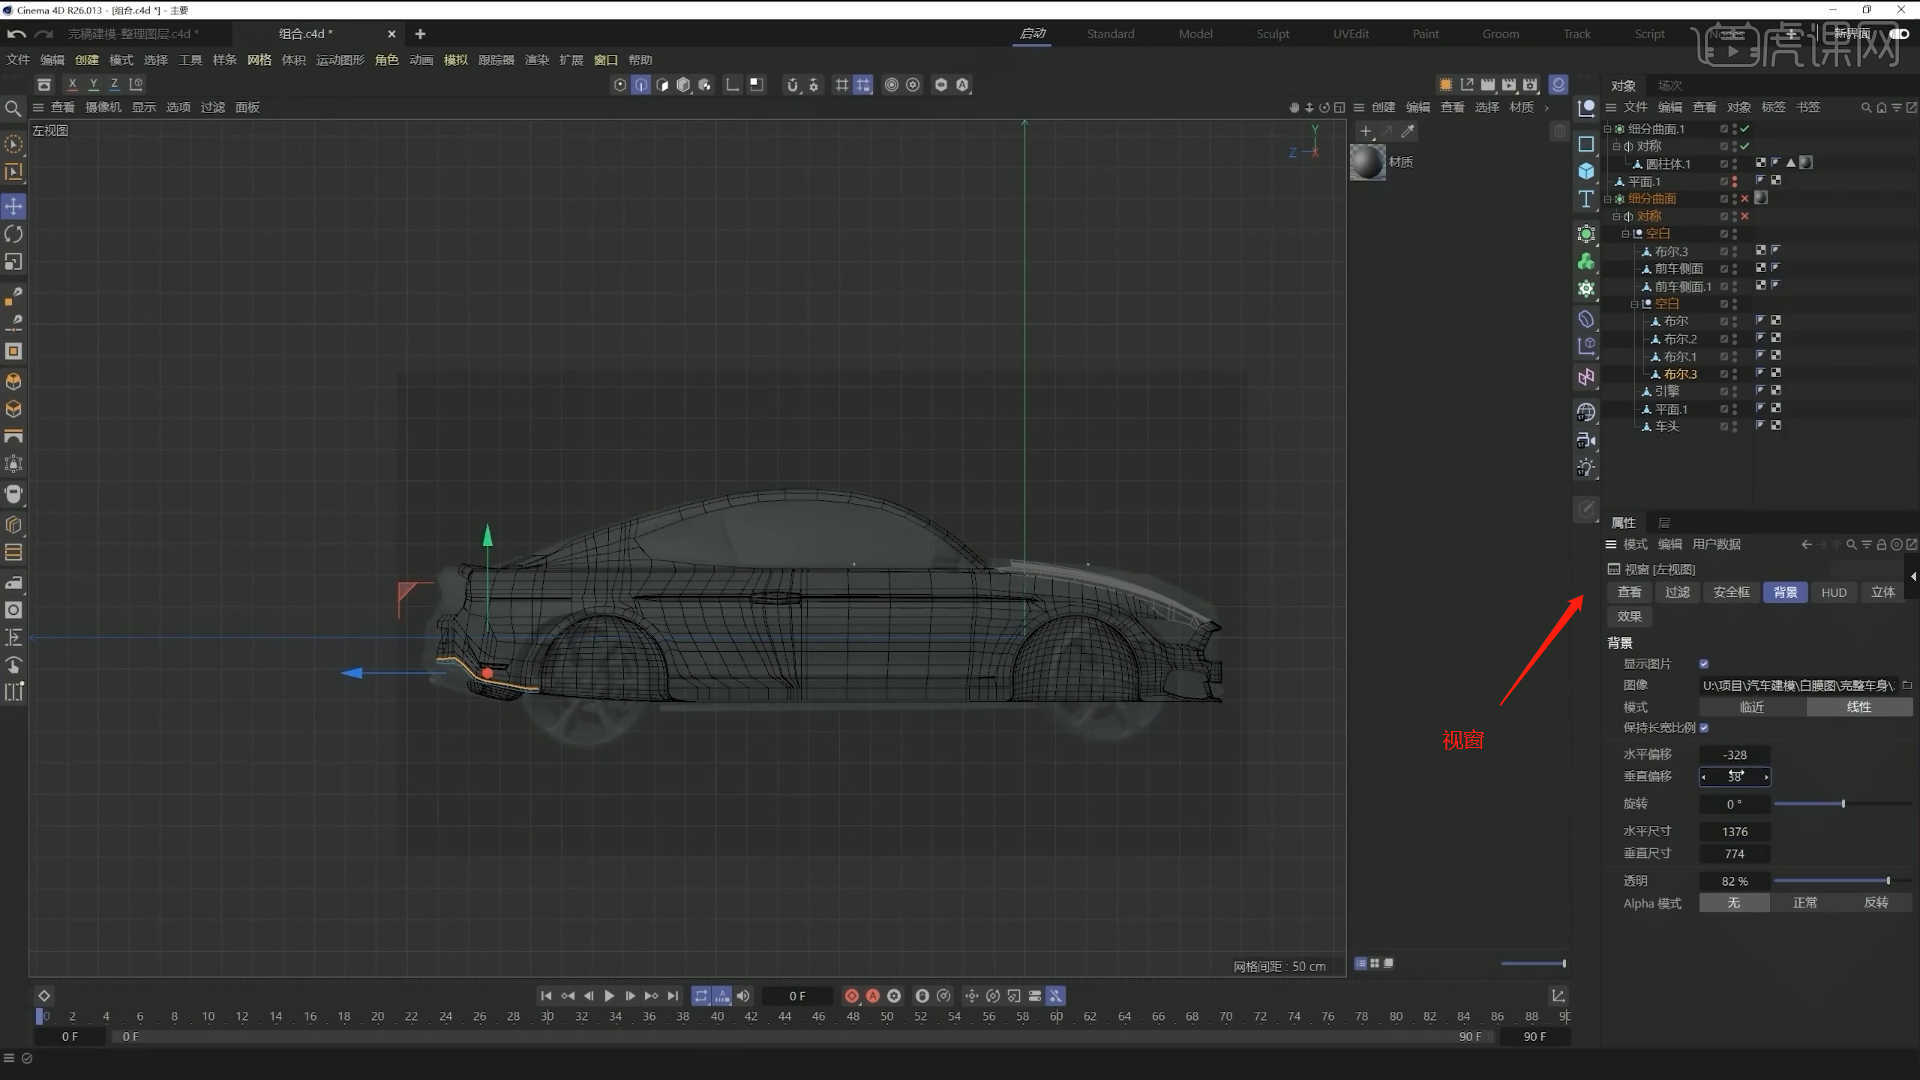Click attribute manager lock icon

(x=1881, y=545)
